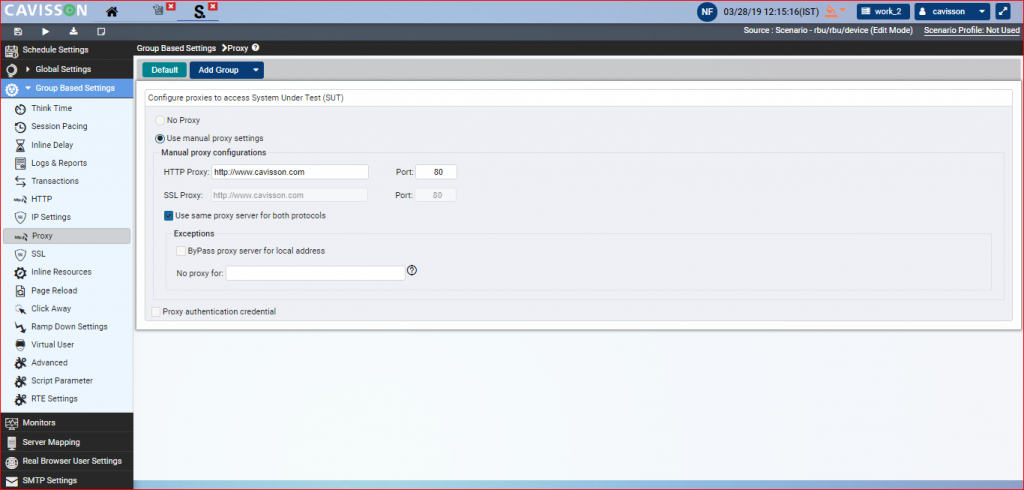Click the Virtual User icon
This screenshot has width=1024, height=490.
(20, 344)
